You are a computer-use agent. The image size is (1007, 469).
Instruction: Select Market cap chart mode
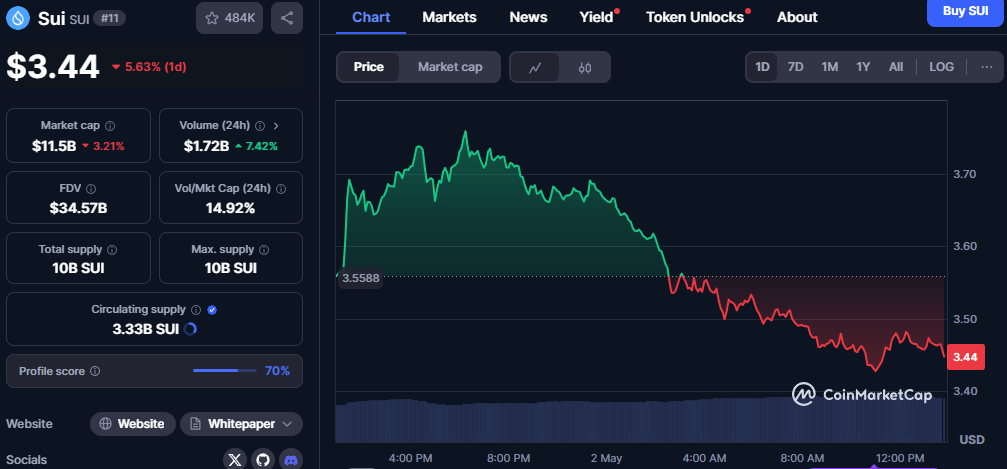pos(450,67)
